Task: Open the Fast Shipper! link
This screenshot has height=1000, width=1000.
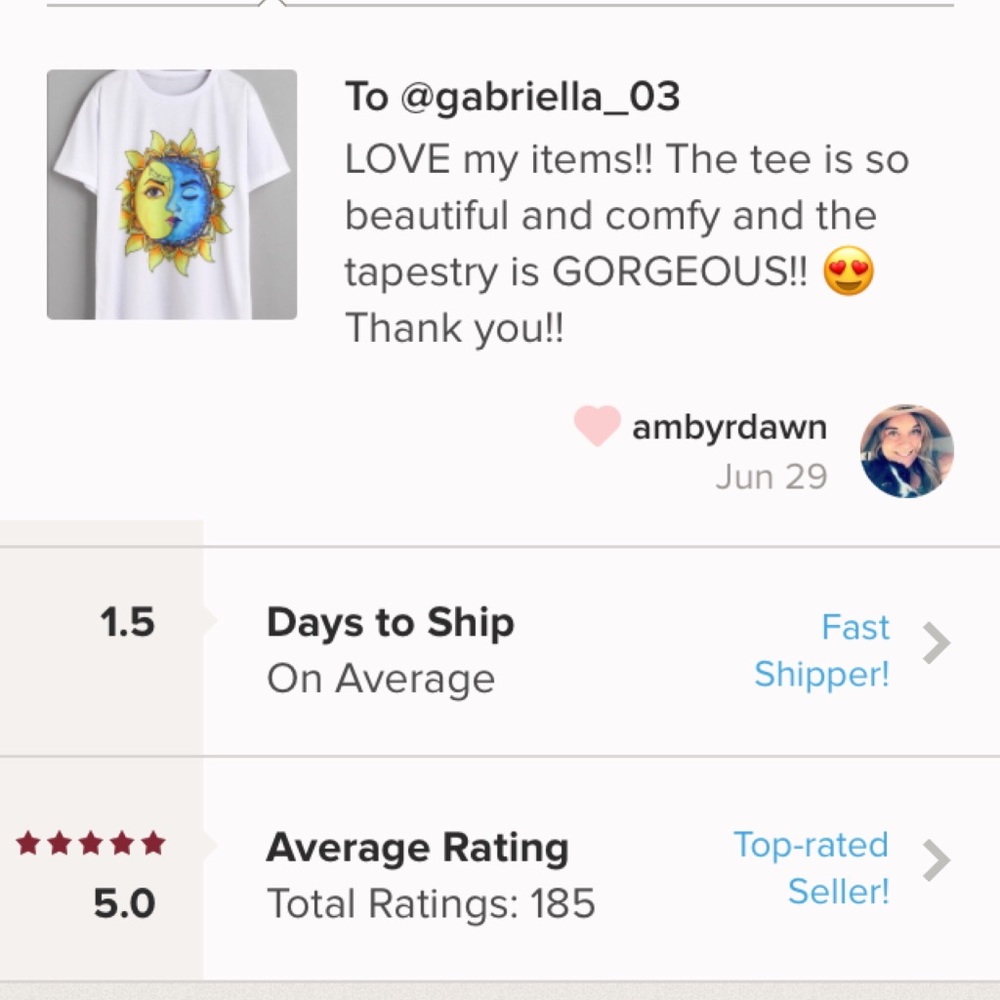Action: (x=821, y=651)
